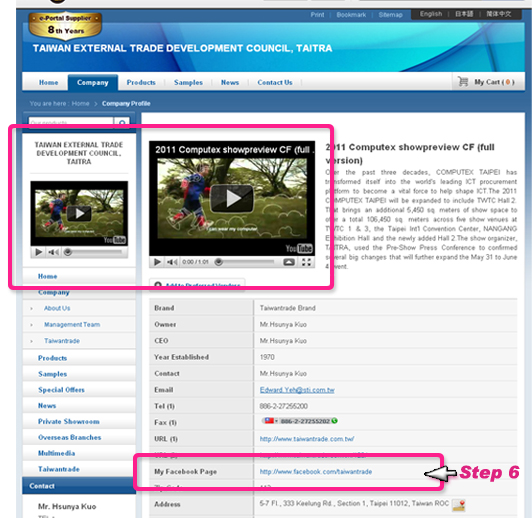Screen dimensions: 532x518
Task: Click the Our products search field
Action: pyautogui.click(x=71, y=122)
